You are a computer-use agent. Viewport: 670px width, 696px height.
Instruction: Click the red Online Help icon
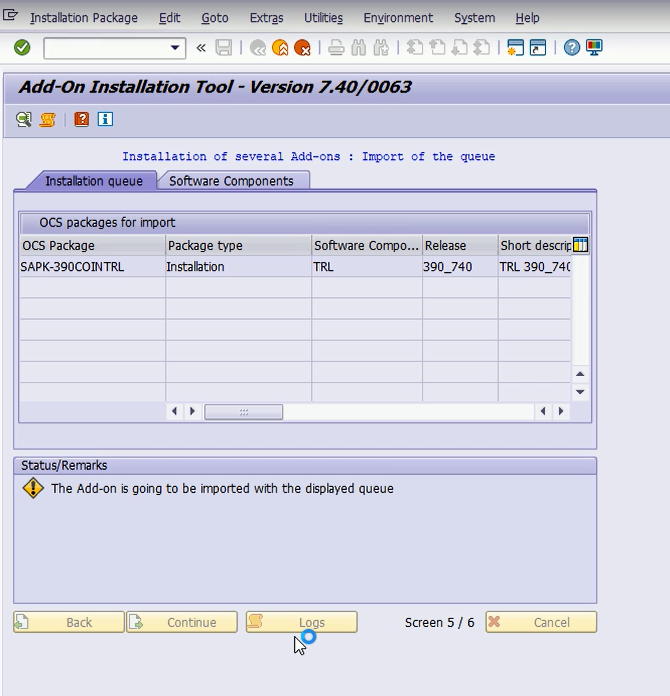(82, 119)
